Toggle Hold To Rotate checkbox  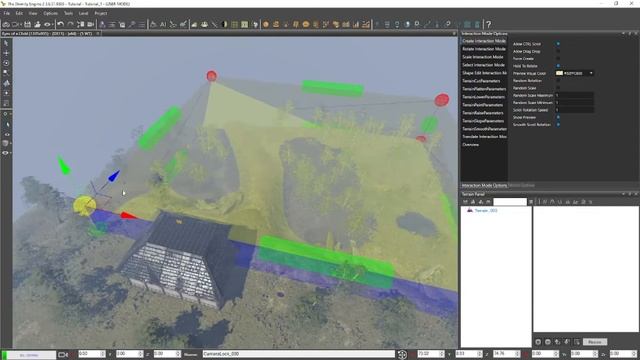(558, 66)
